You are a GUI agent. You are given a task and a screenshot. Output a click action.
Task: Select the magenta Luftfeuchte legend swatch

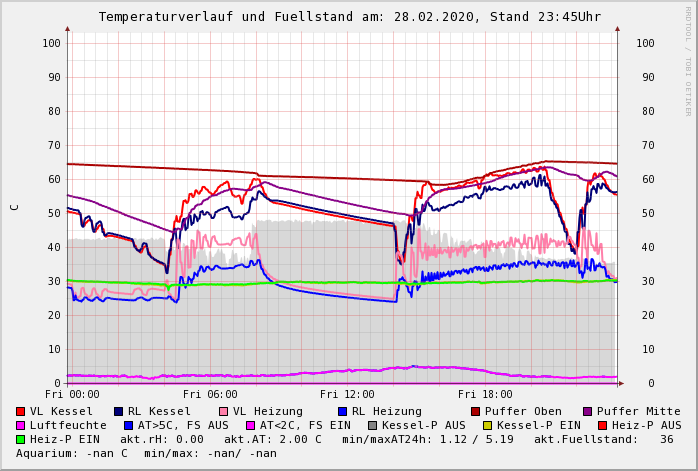click(20, 425)
